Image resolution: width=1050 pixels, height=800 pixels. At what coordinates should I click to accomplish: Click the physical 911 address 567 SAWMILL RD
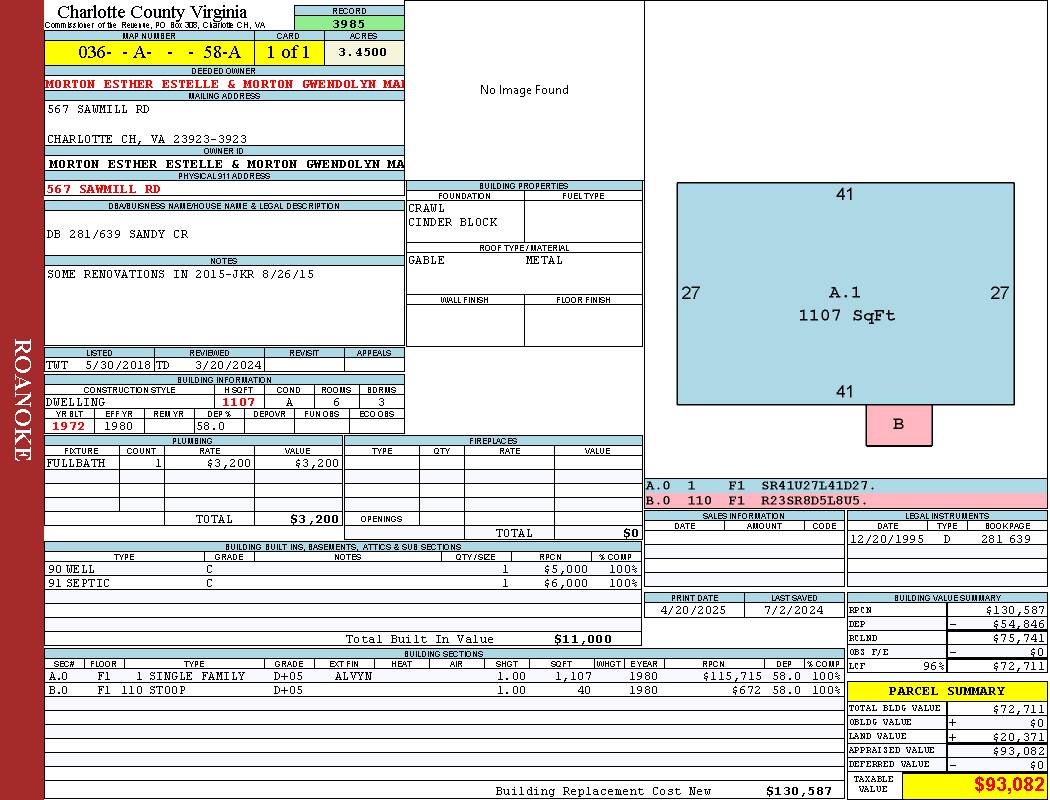104,189
